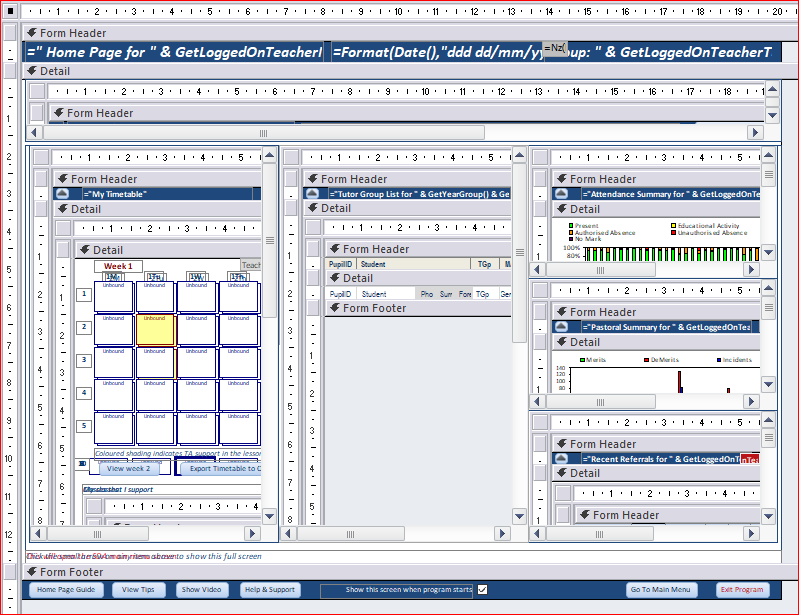Image resolution: width=799 pixels, height=615 pixels.
Task: Click up scroll arrow in Recent Referrals subform
Action: [x=769, y=421]
